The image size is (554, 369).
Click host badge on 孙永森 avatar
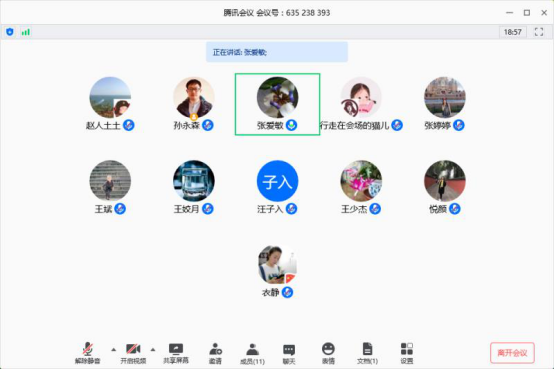[194, 116]
